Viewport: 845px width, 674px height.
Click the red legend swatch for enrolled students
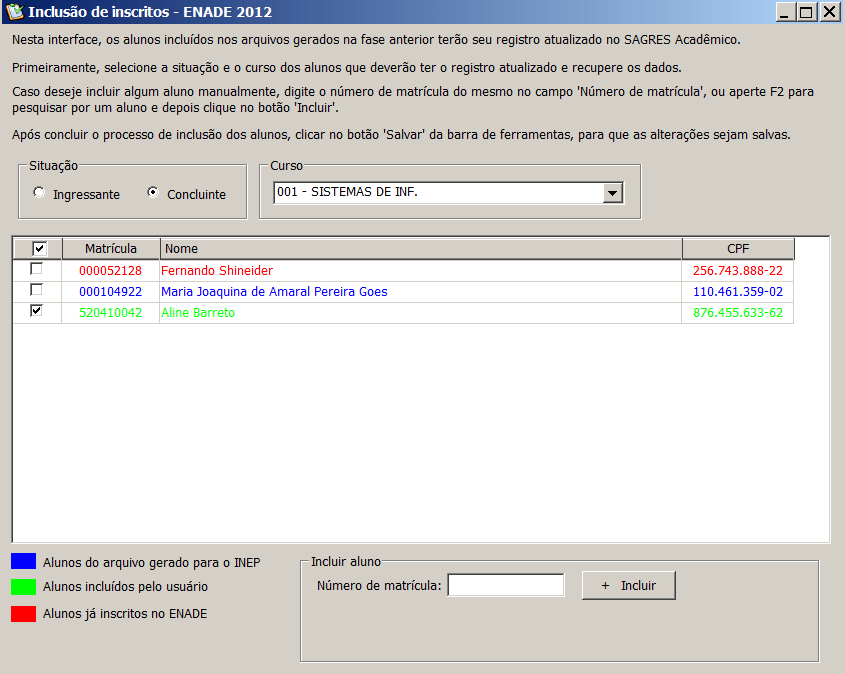coord(24,614)
